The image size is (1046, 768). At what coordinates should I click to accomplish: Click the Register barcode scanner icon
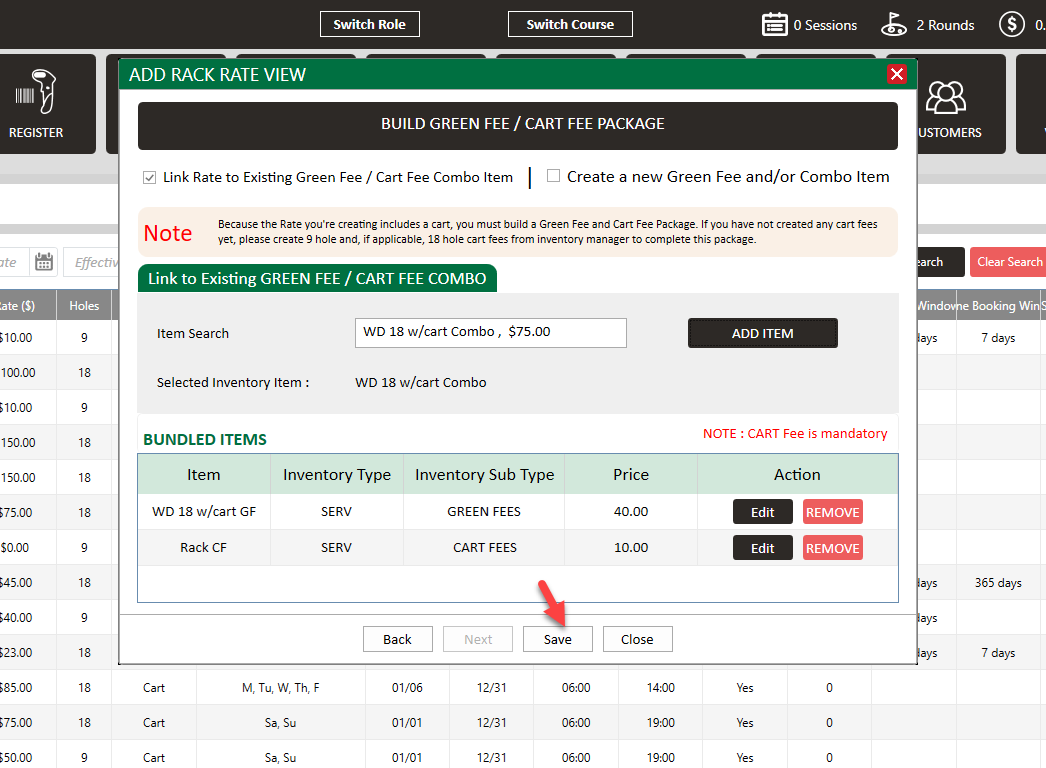(x=36, y=95)
